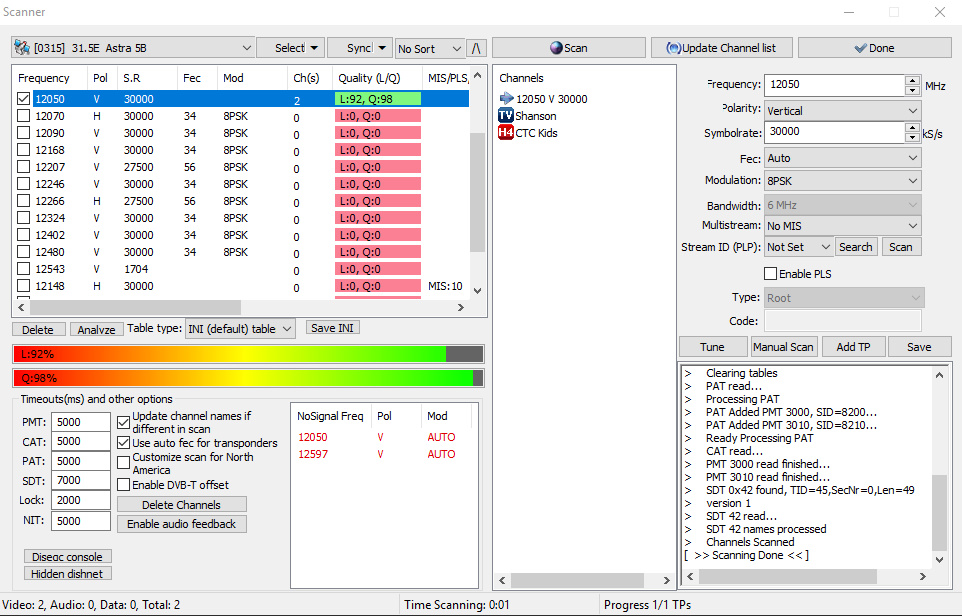The width and height of the screenshot is (962, 616).
Task: Click the Delete Channels button
Action: coord(182,504)
